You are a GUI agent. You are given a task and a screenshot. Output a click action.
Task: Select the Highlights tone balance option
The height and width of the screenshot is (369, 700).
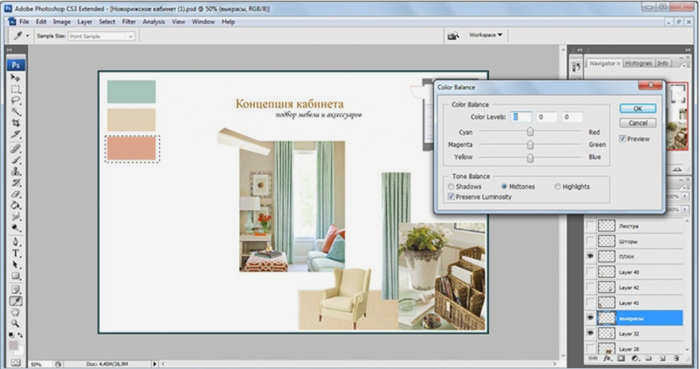tap(557, 187)
